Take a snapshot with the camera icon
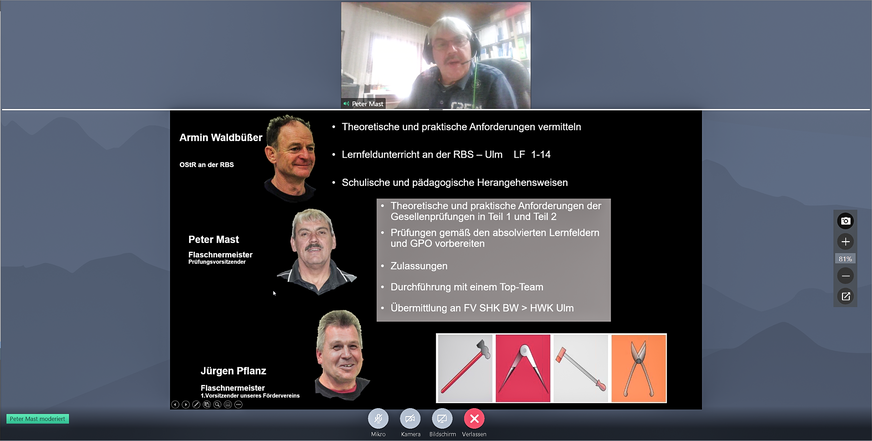Viewport: 872px width, 441px height. click(846, 221)
